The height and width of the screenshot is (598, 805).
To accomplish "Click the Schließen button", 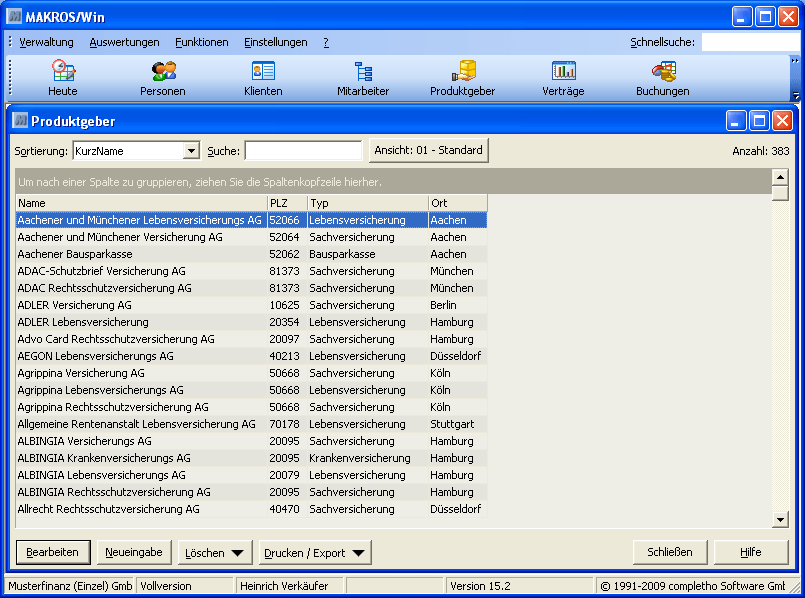I will point(669,552).
